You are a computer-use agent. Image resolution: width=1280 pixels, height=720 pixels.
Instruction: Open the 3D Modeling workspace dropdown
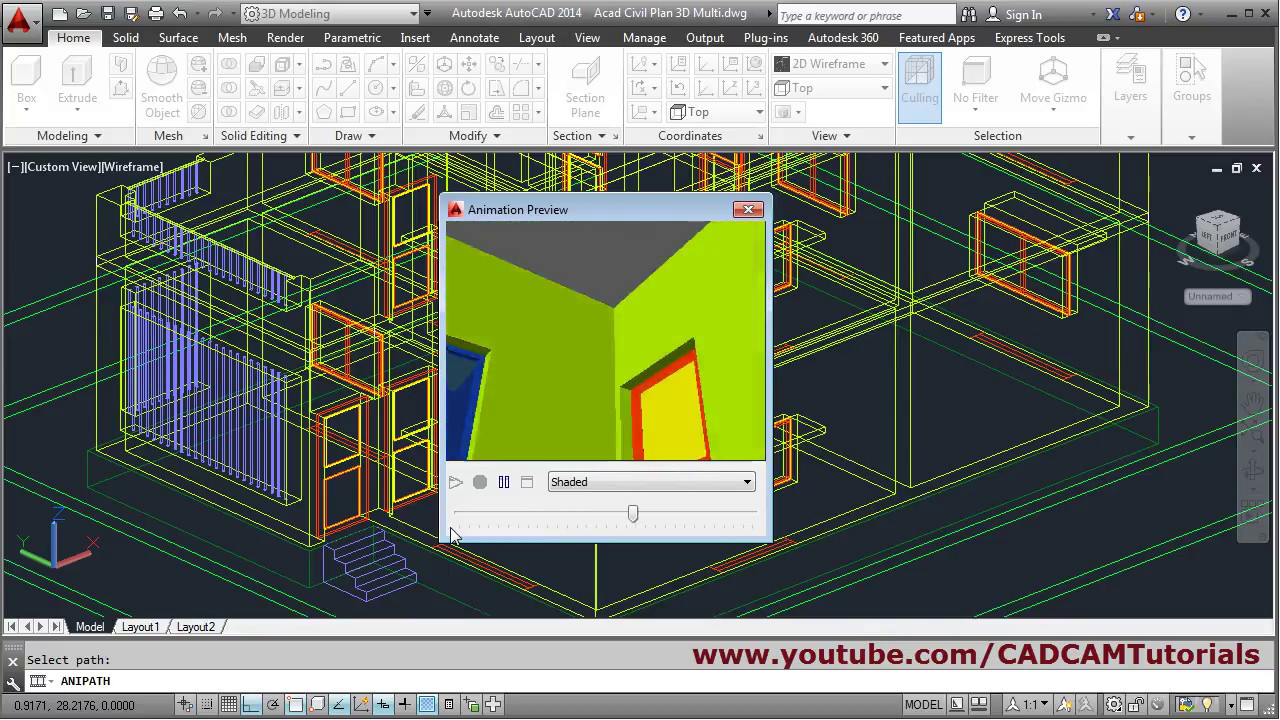click(x=330, y=14)
